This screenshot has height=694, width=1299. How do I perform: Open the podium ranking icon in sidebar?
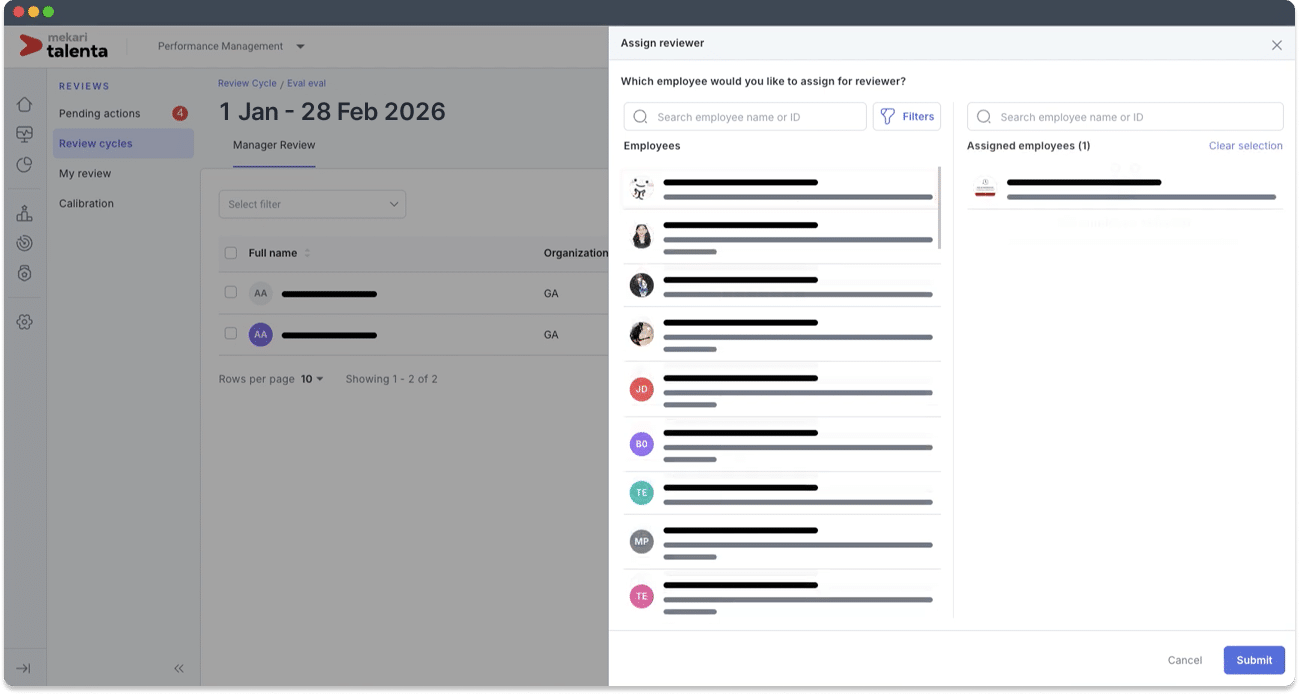(24, 213)
